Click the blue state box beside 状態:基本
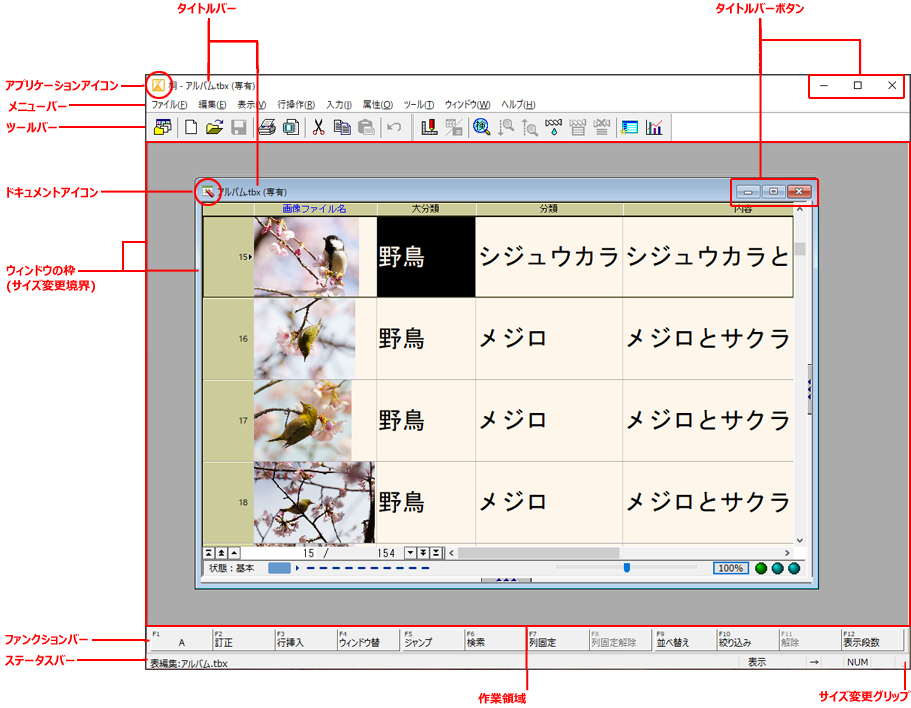 coord(279,568)
